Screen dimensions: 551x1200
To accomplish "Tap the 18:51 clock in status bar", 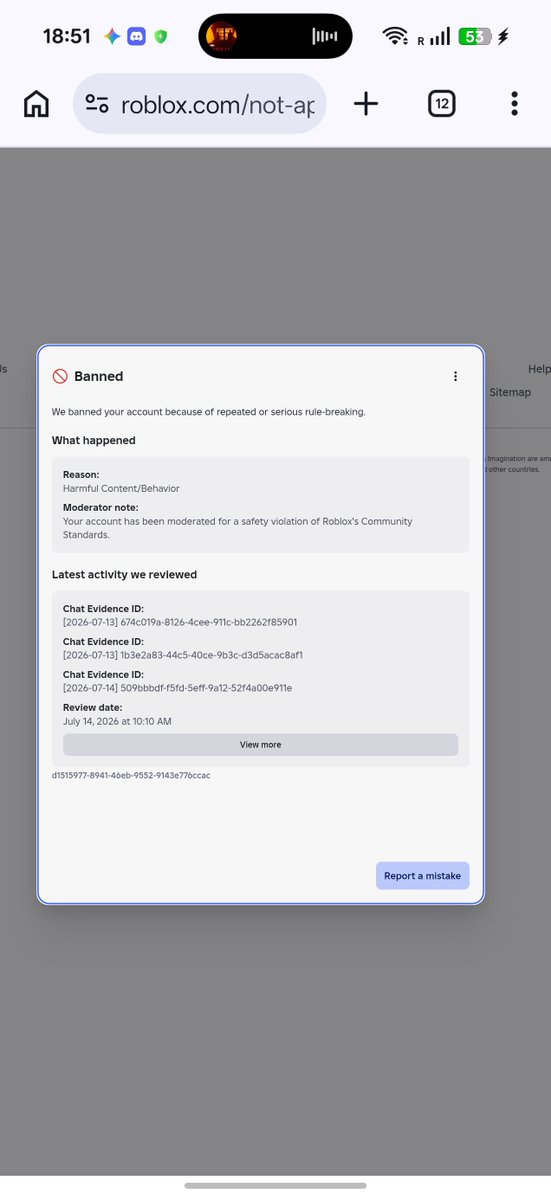I will 67,37.
